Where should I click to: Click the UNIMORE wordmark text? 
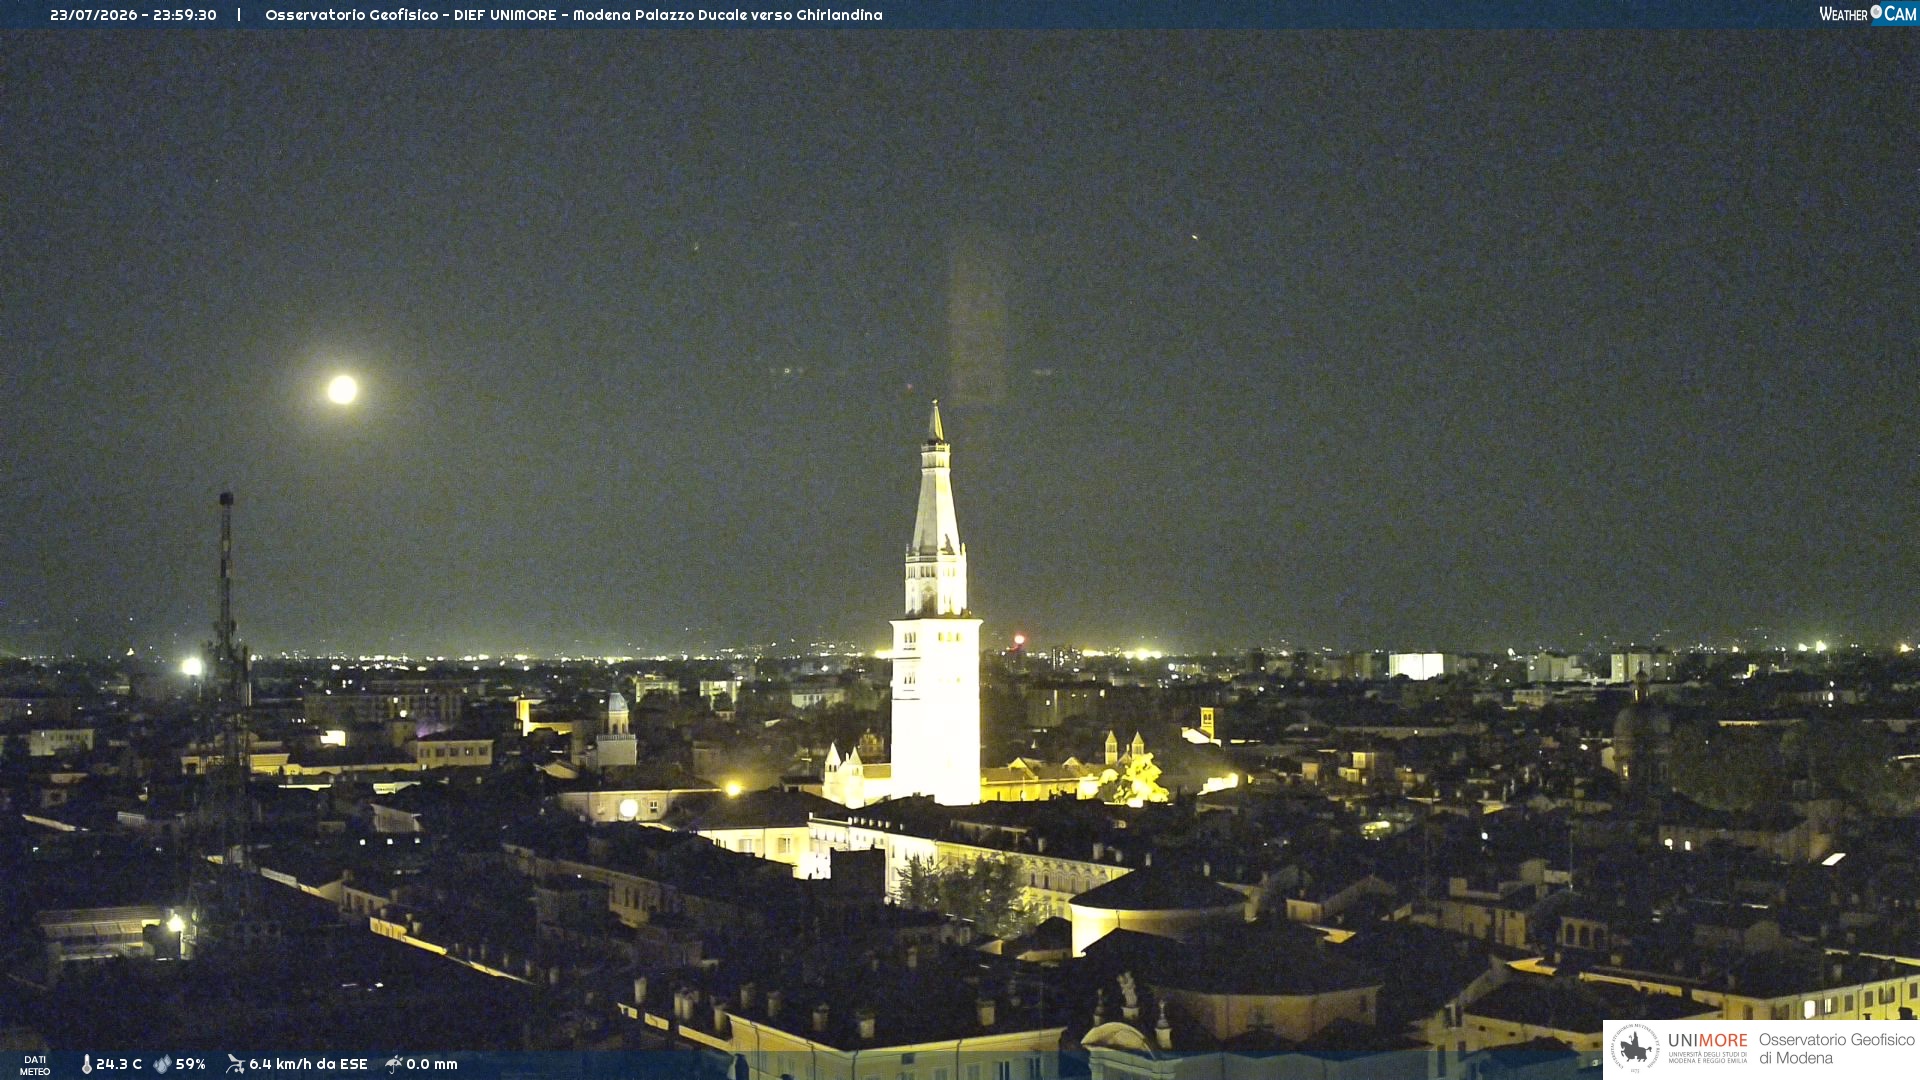pyautogui.click(x=1708, y=1041)
